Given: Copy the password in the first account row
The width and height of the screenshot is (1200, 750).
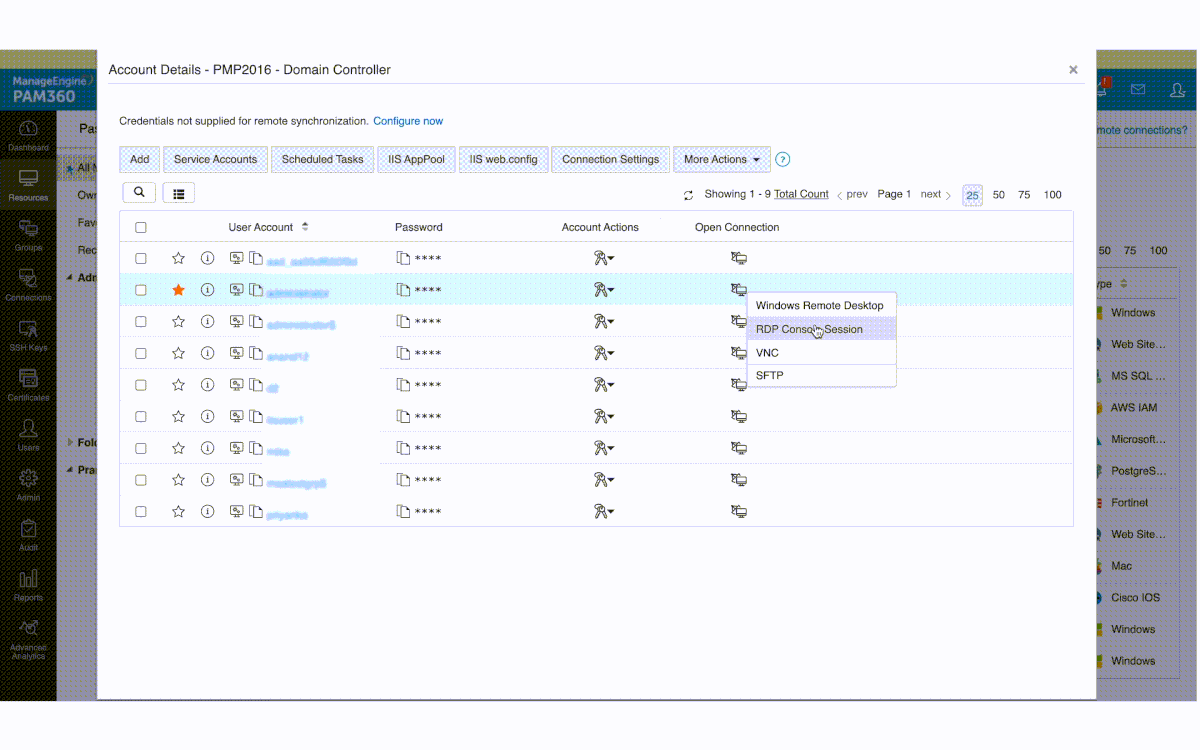Looking at the screenshot, I should [403, 258].
